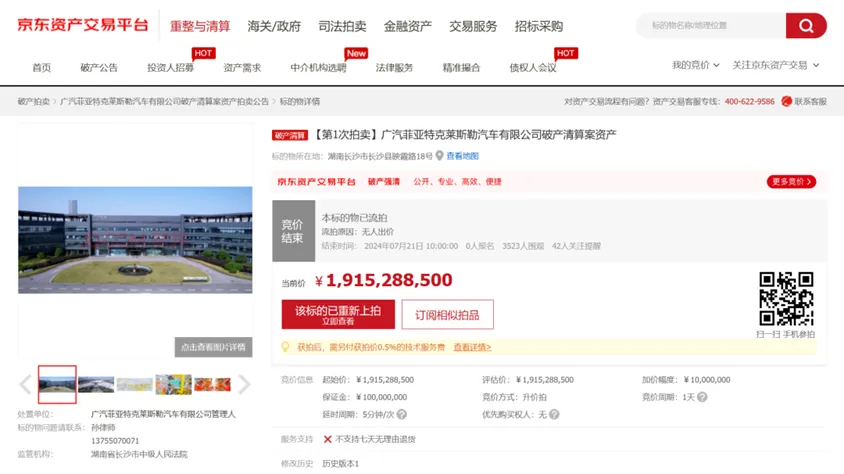Open the 海关/政府 tab
The height and width of the screenshot is (474, 844).
click(274, 26)
